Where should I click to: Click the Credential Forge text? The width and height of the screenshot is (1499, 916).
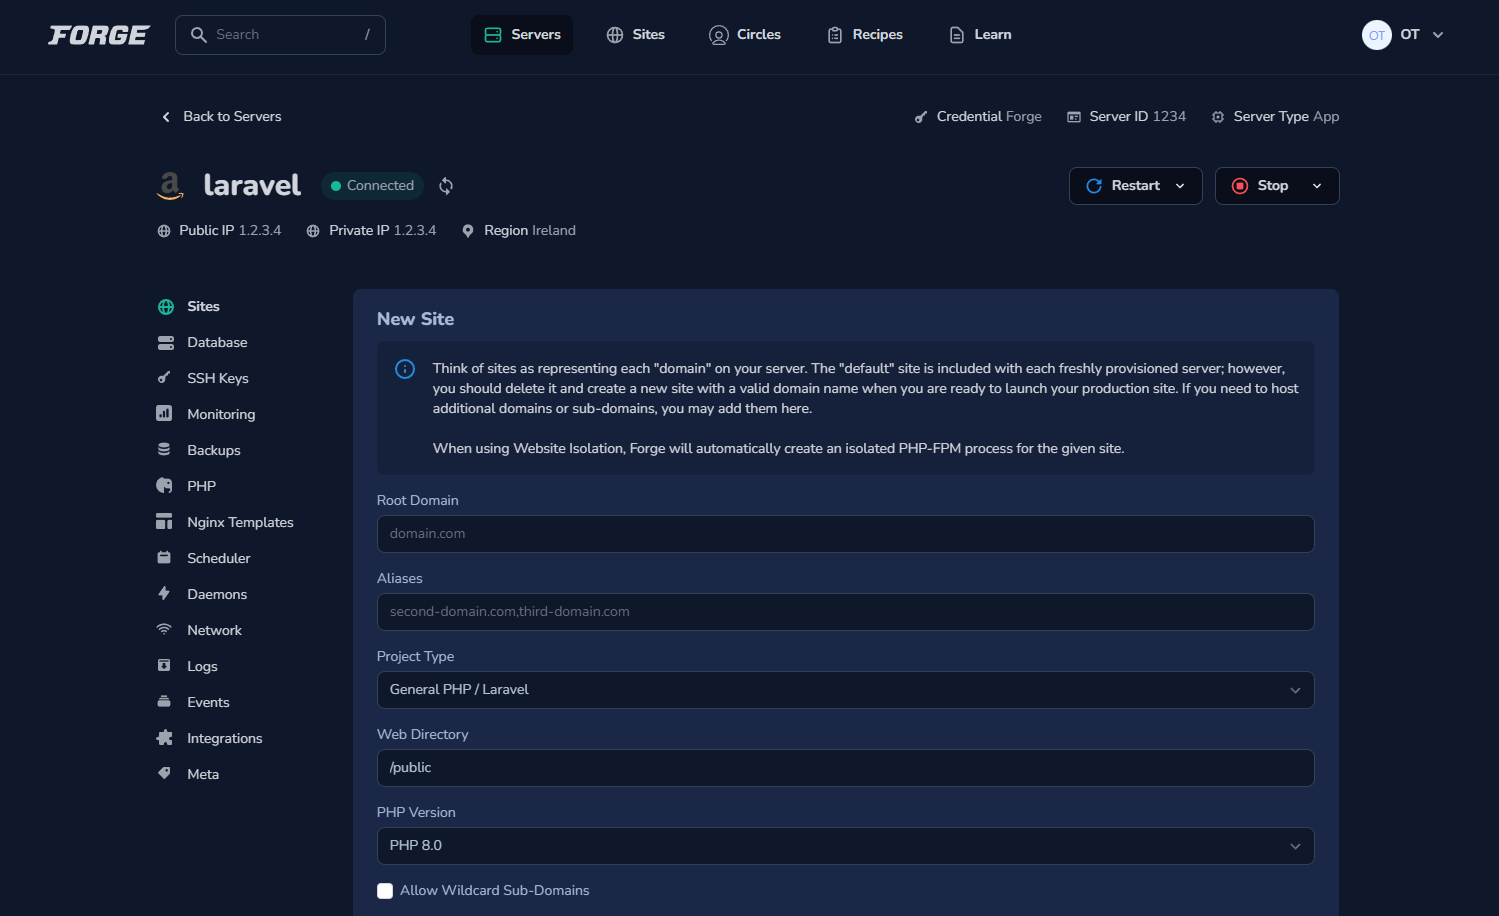[x=989, y=117]
